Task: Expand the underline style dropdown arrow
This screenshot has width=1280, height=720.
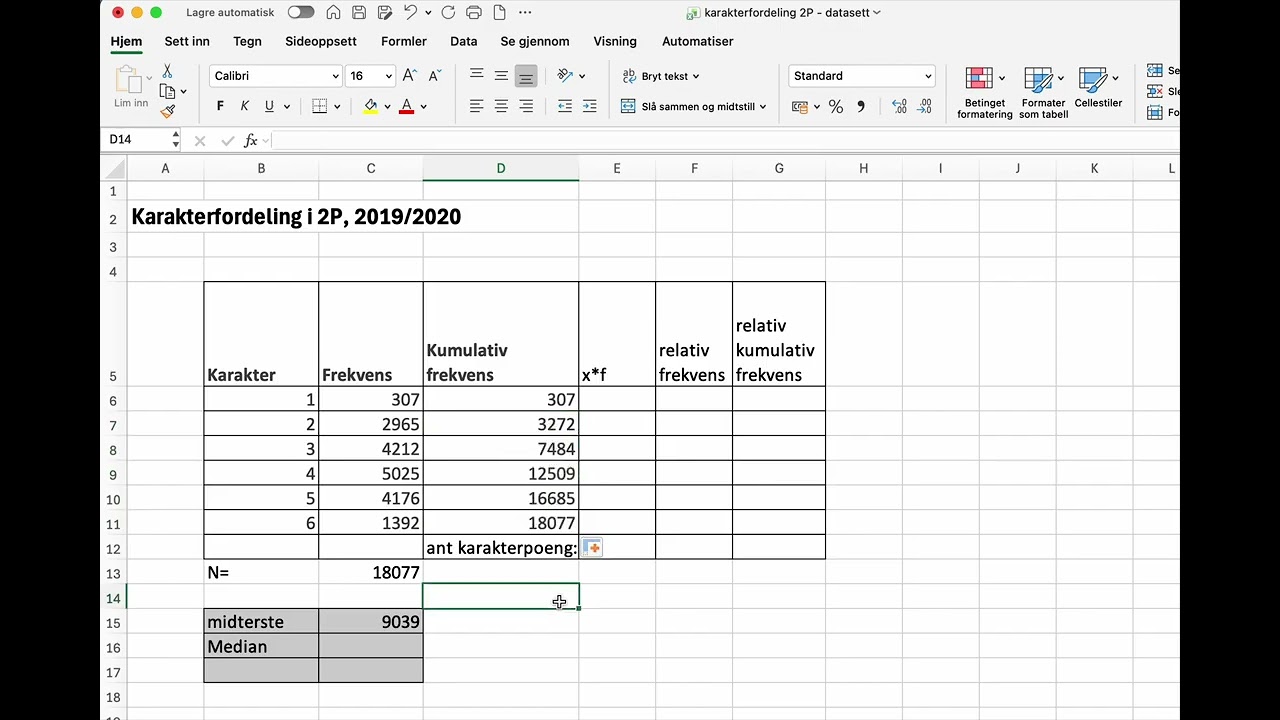Action: pos(287,106)
